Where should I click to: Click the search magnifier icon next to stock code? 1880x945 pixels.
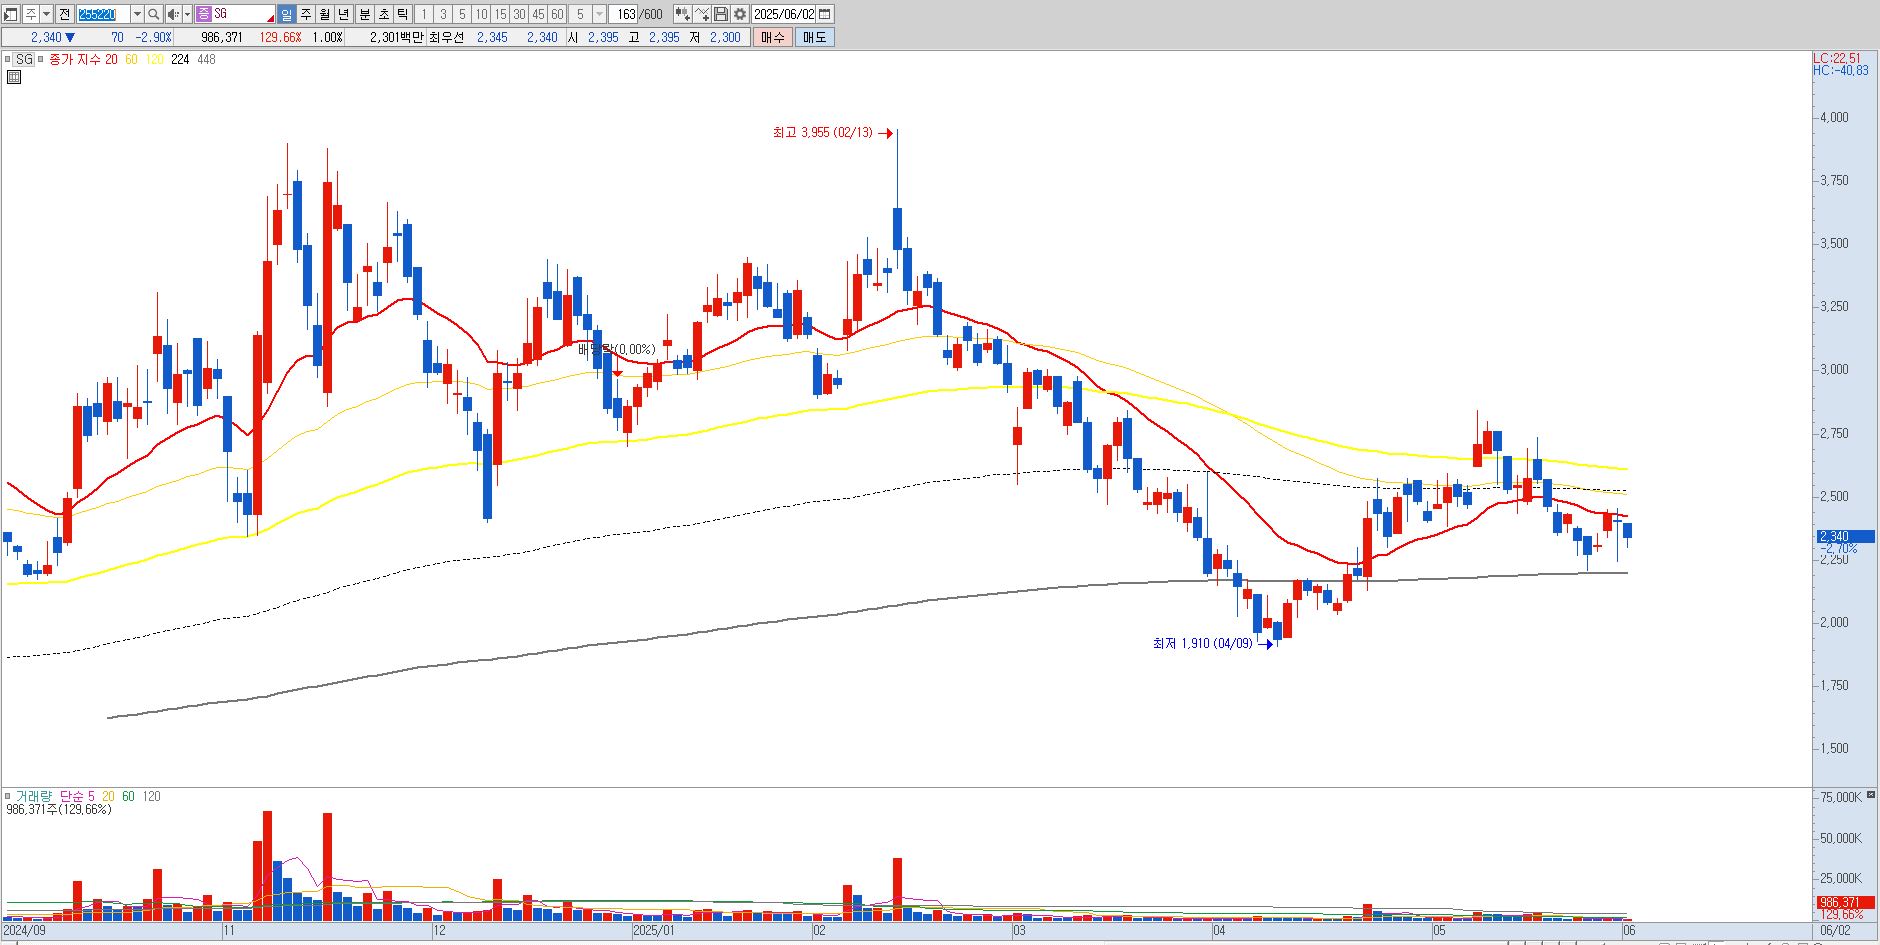154,14
